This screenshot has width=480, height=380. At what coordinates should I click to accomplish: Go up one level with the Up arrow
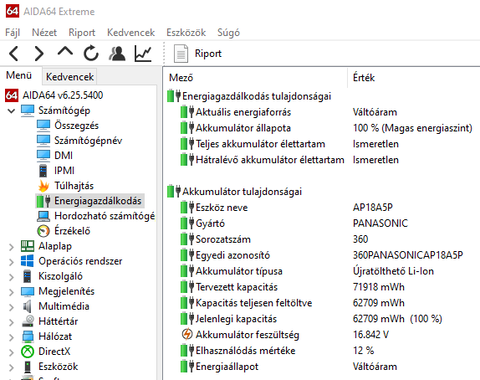65,52
